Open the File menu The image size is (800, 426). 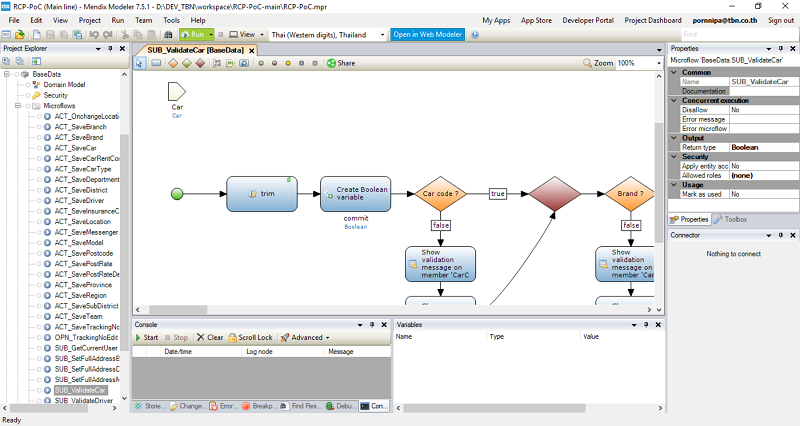click(x=14, y=20)
